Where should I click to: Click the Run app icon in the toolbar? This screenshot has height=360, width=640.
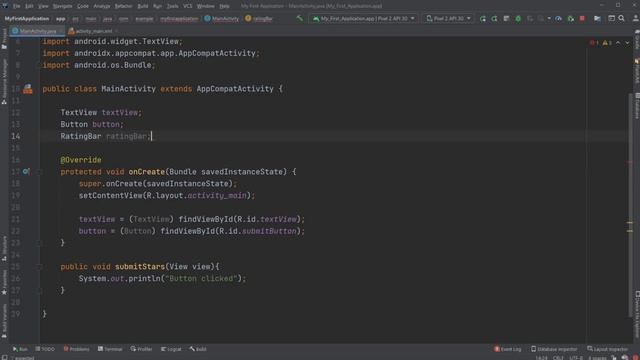(x=483, y=18)
